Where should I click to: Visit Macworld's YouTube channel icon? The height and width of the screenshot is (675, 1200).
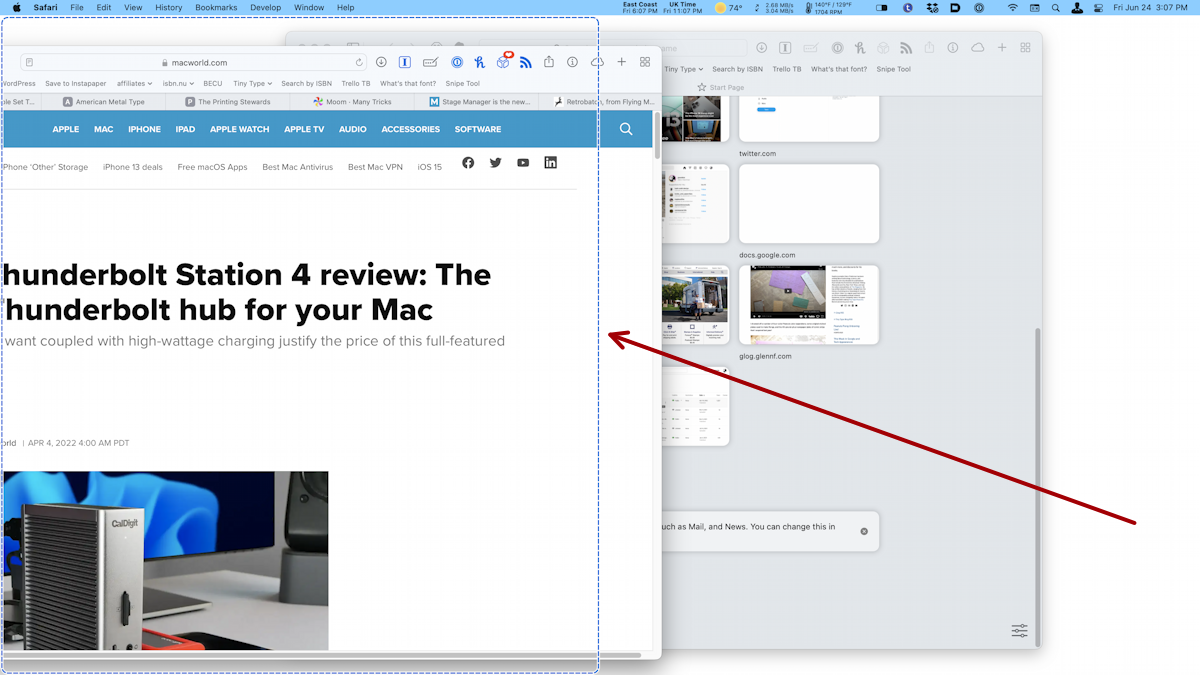[x=523, y=162]
